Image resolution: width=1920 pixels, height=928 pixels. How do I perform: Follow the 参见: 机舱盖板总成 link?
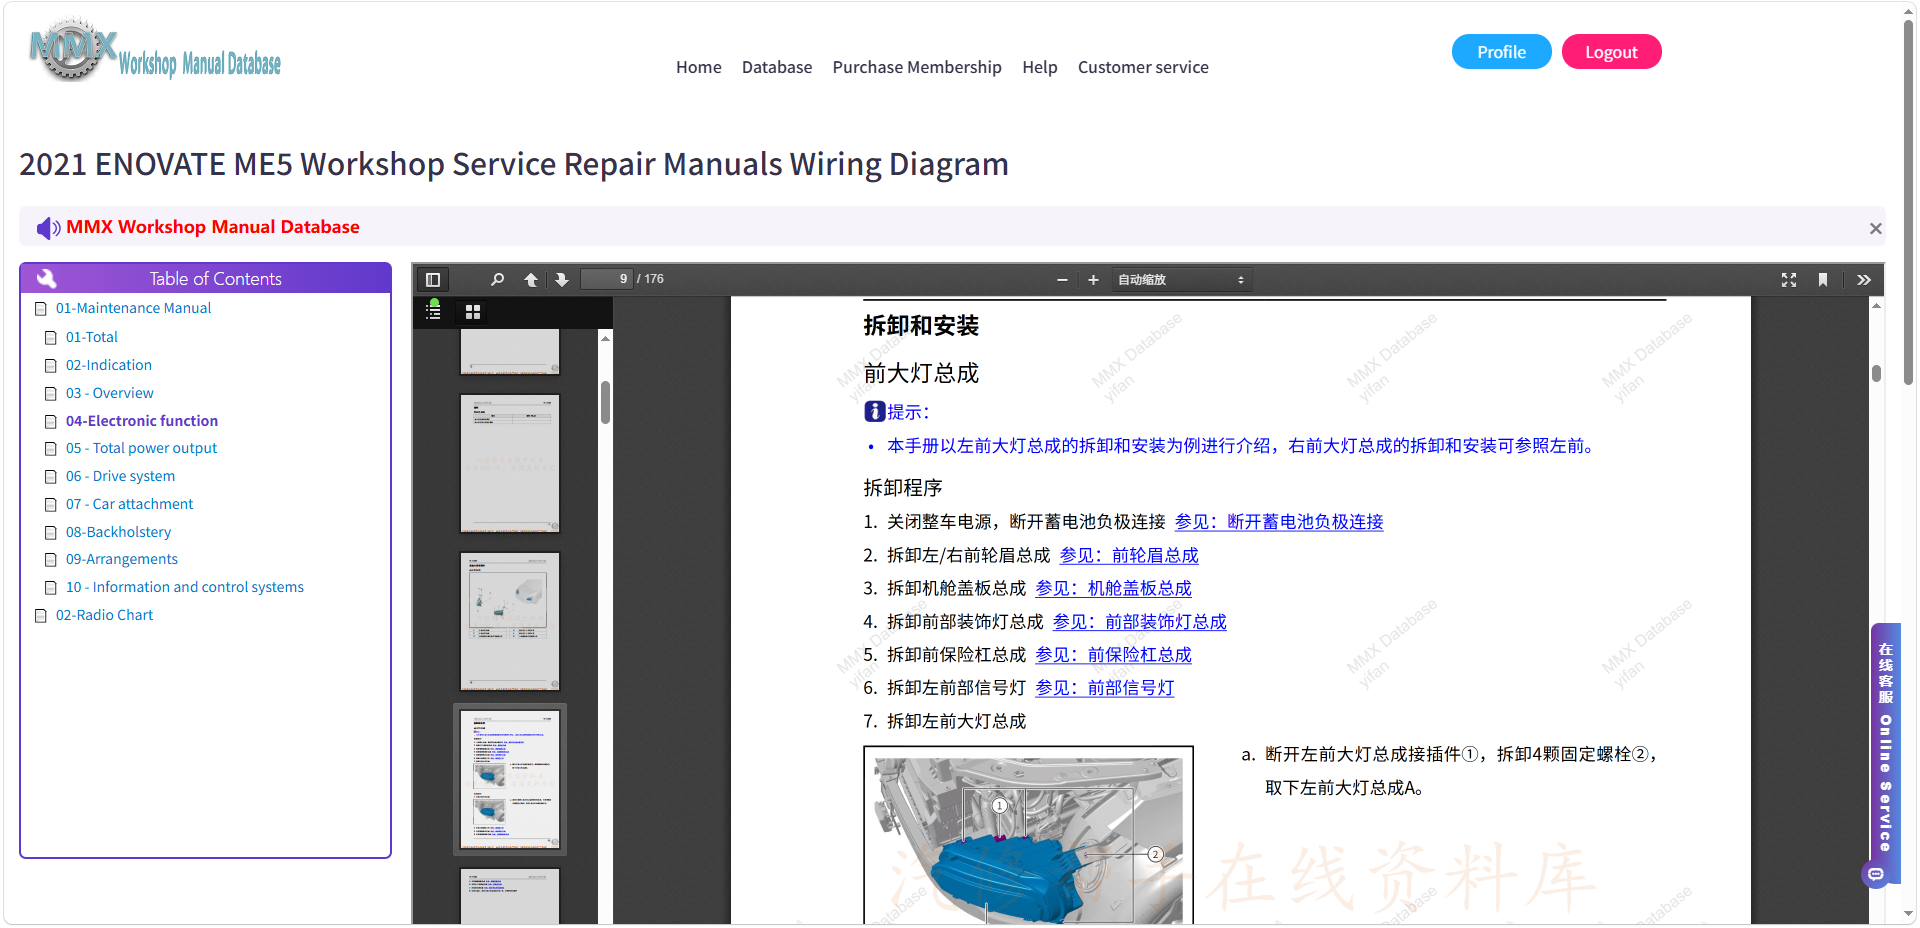tap(1113, 588)
